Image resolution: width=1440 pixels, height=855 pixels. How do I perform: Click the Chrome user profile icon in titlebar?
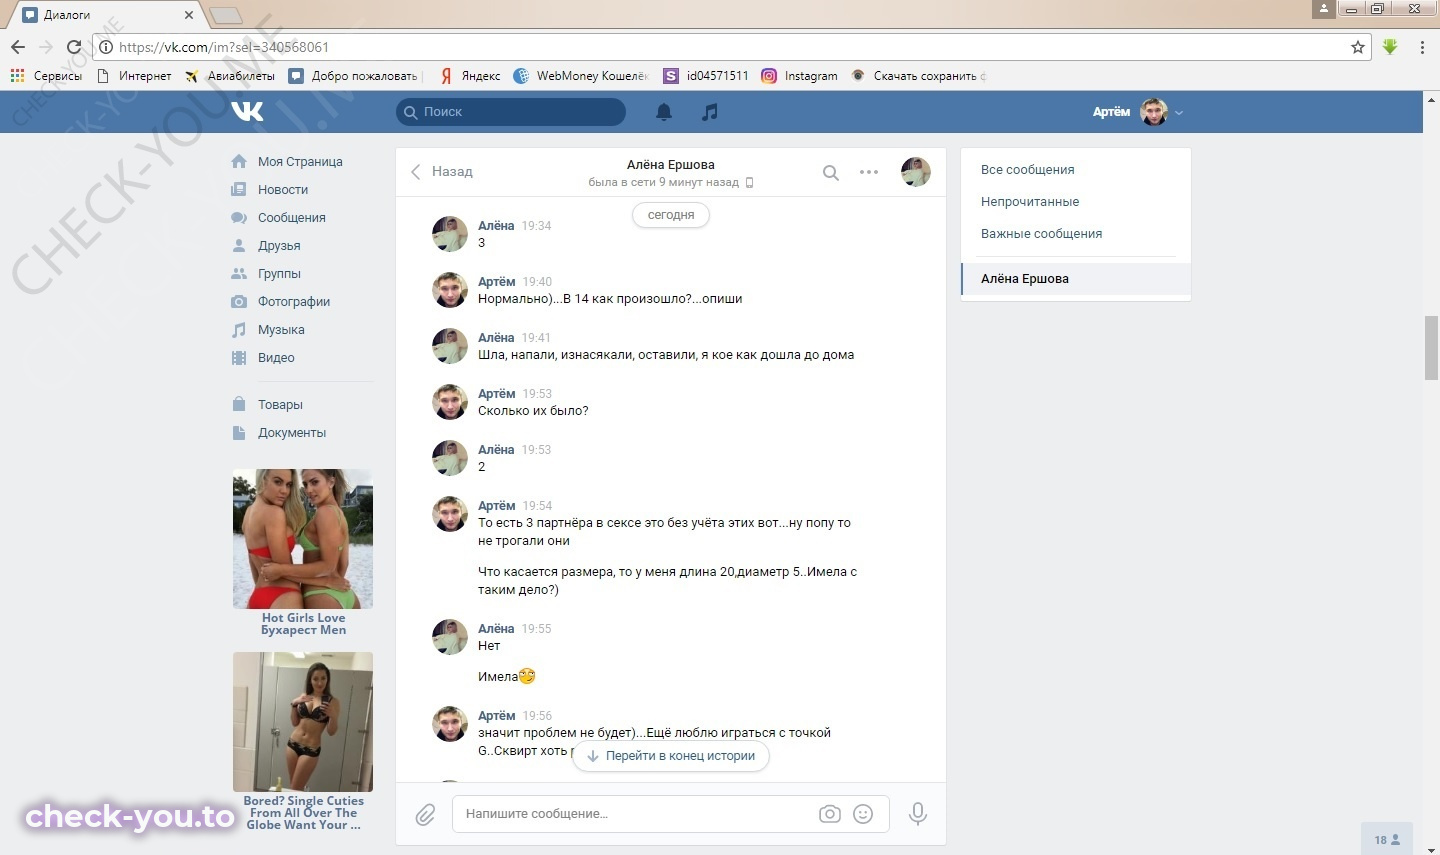[x=1324, y=9]
